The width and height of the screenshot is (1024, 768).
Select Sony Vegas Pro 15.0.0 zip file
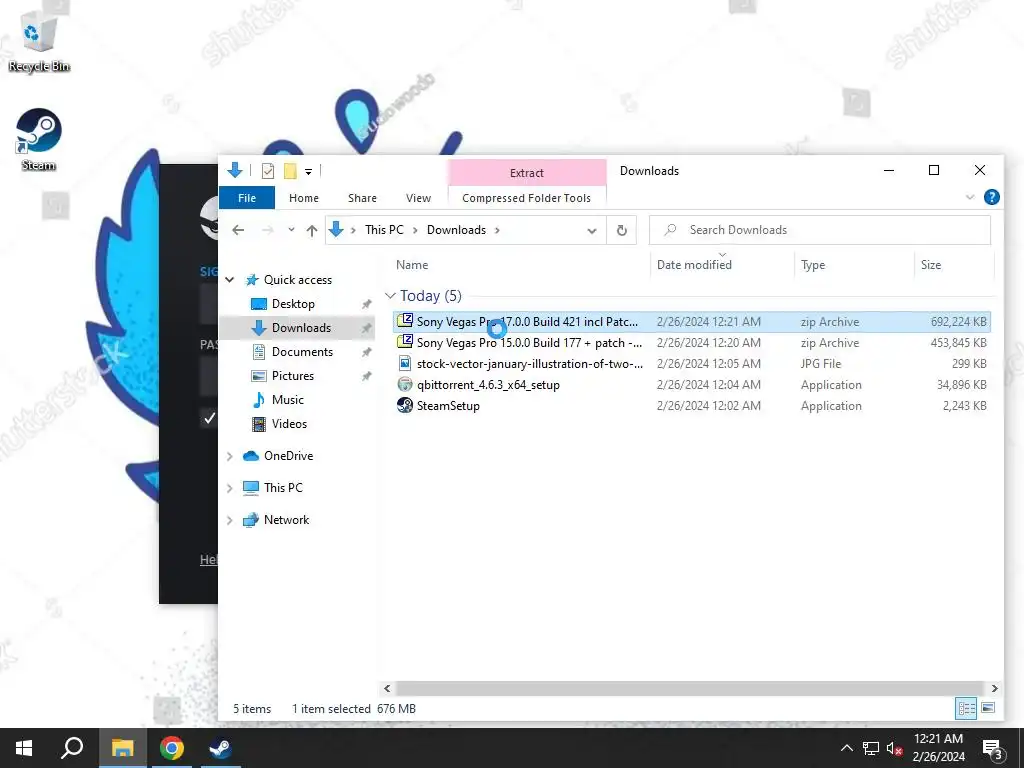692,343
